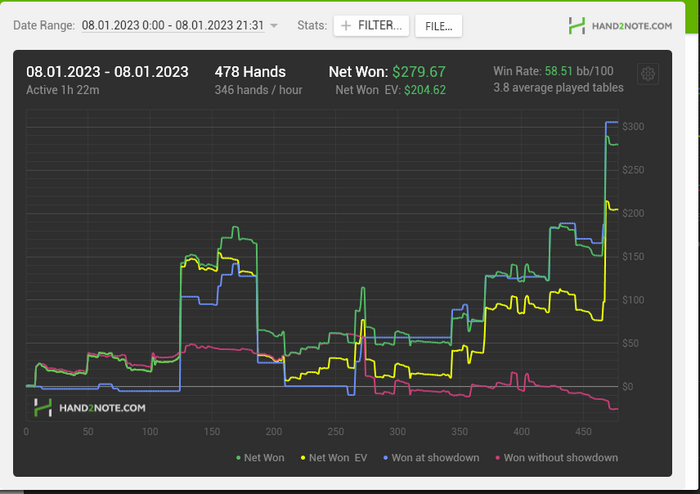700x494 pixels.
Task: Toggle the Net Won EV legend entry
Action: (333, 457)
